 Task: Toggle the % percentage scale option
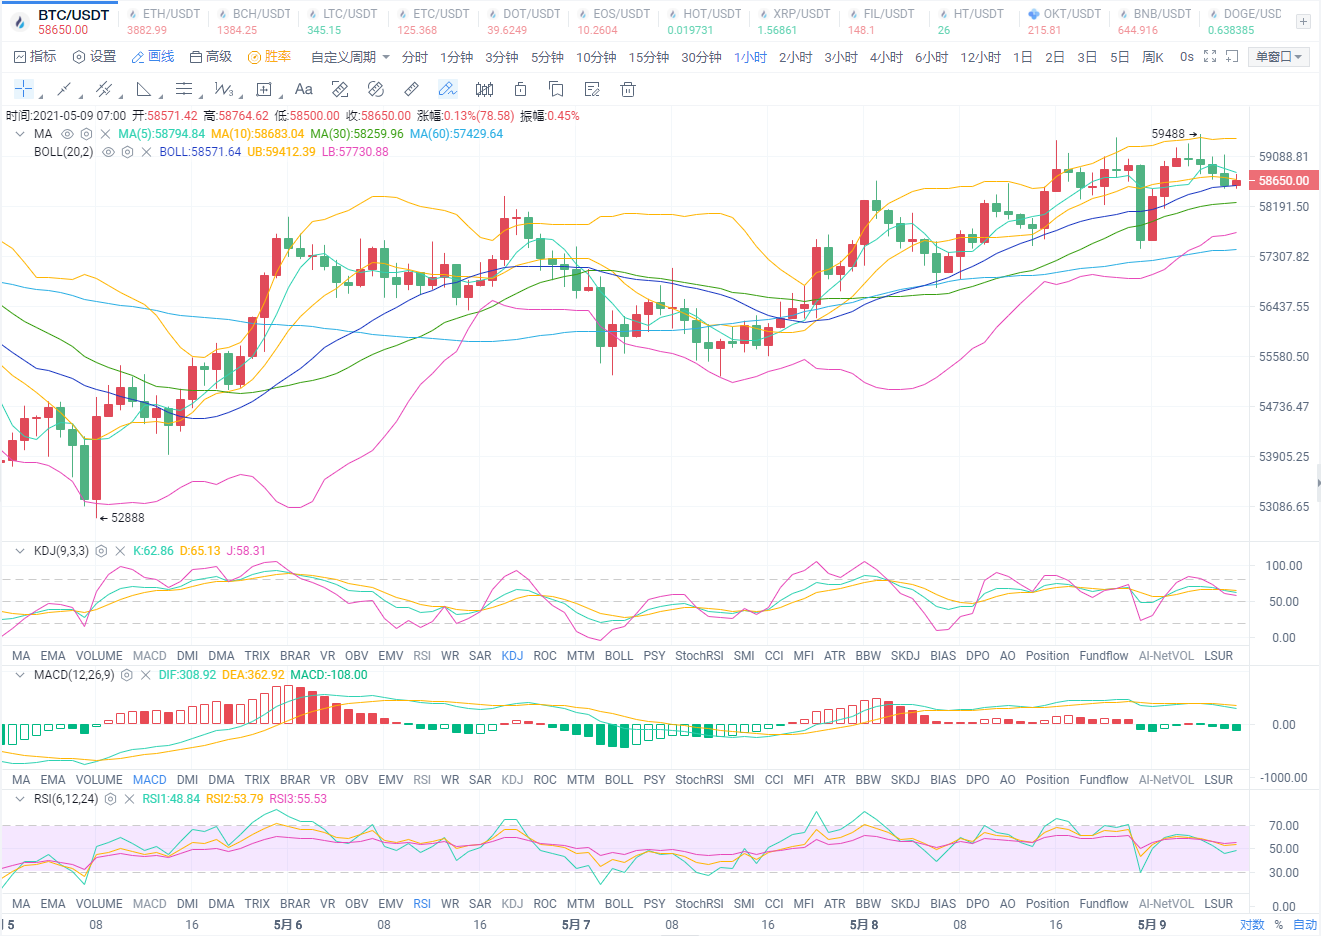1279,925
